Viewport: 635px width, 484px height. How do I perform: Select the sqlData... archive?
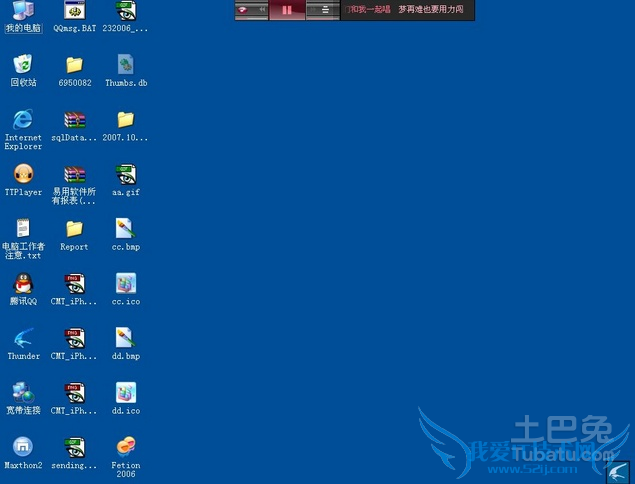pos(75,126)
